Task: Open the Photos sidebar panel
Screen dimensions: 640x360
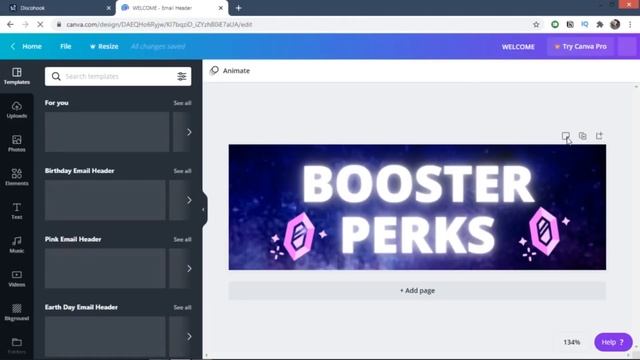Action: (17, 144)
